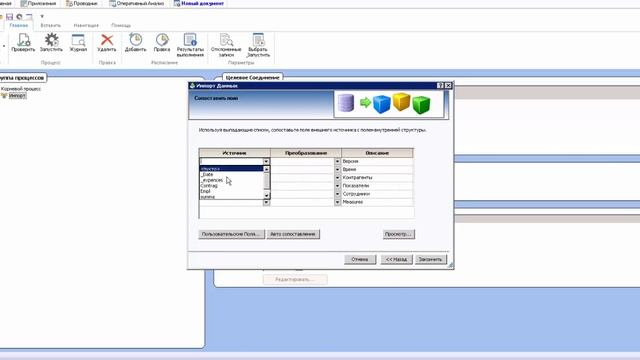Screen dimensions: 640x360
Task: Choose _expences in the source dropdown list
Action: [231, 180]
